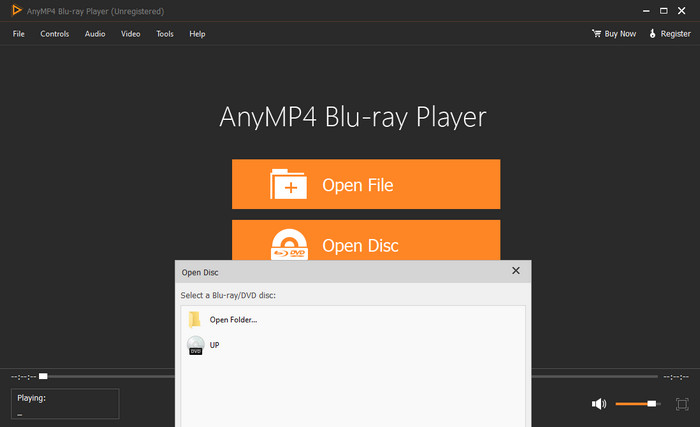This screenshot has width=700, height=427.
Task: Click the yellow folder icon
Action: pyautogui.click(x=194, y=320)
